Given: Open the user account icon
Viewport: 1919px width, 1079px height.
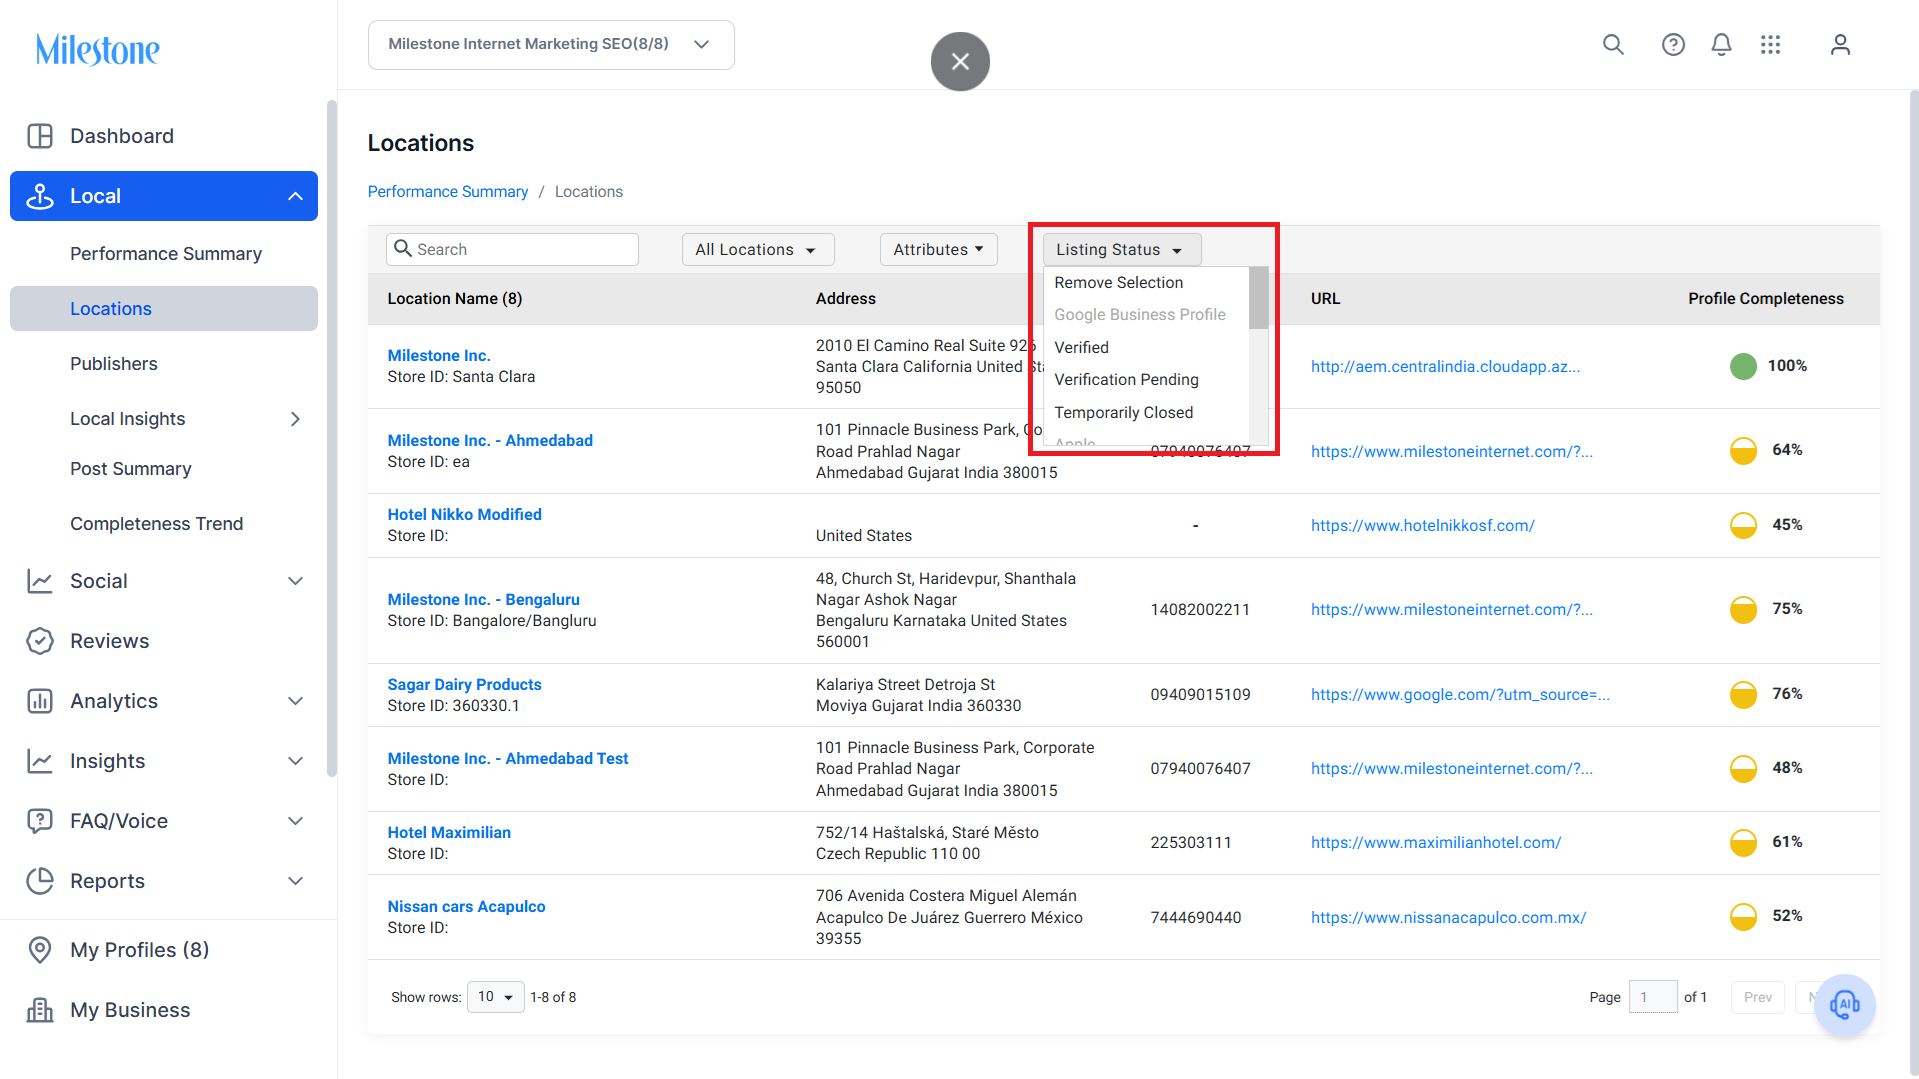Looking at the screenshot, I should (1840, 44).
